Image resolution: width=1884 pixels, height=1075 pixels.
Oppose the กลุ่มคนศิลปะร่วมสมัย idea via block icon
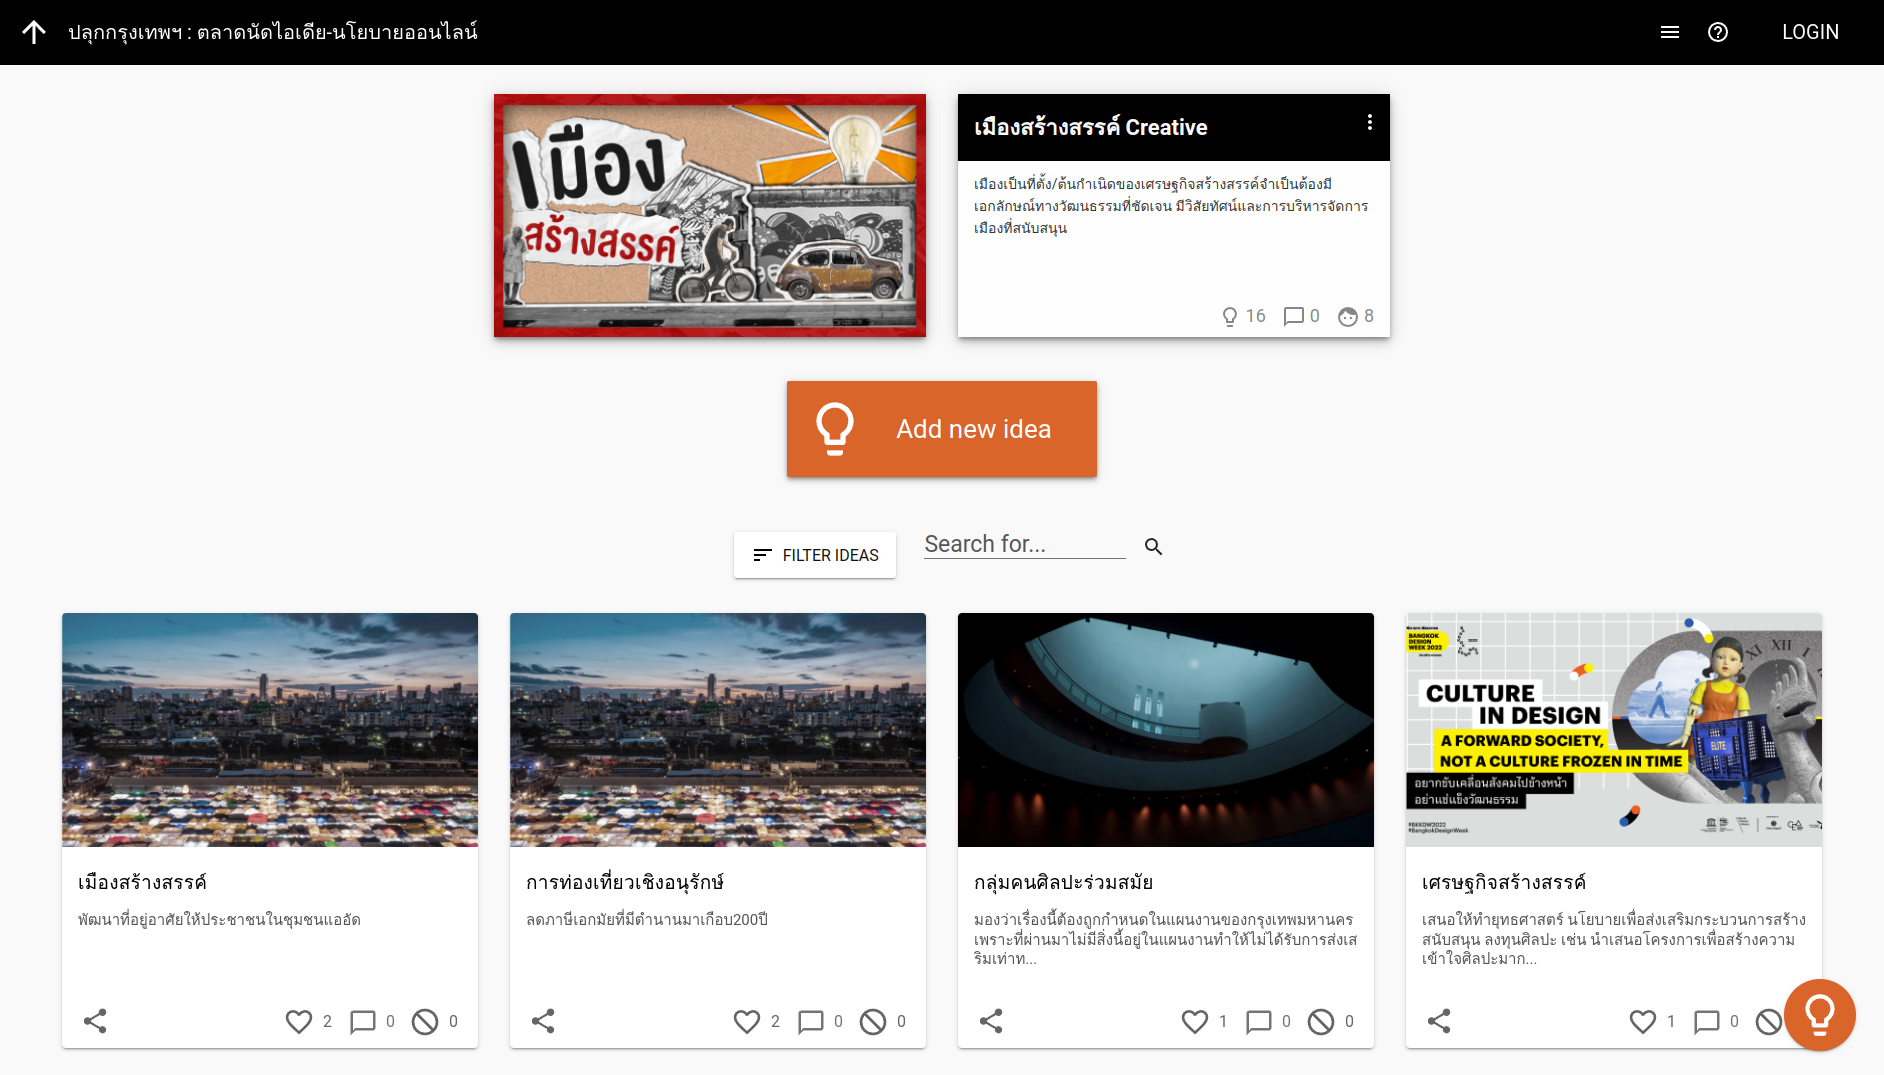coord(1321,1021)
